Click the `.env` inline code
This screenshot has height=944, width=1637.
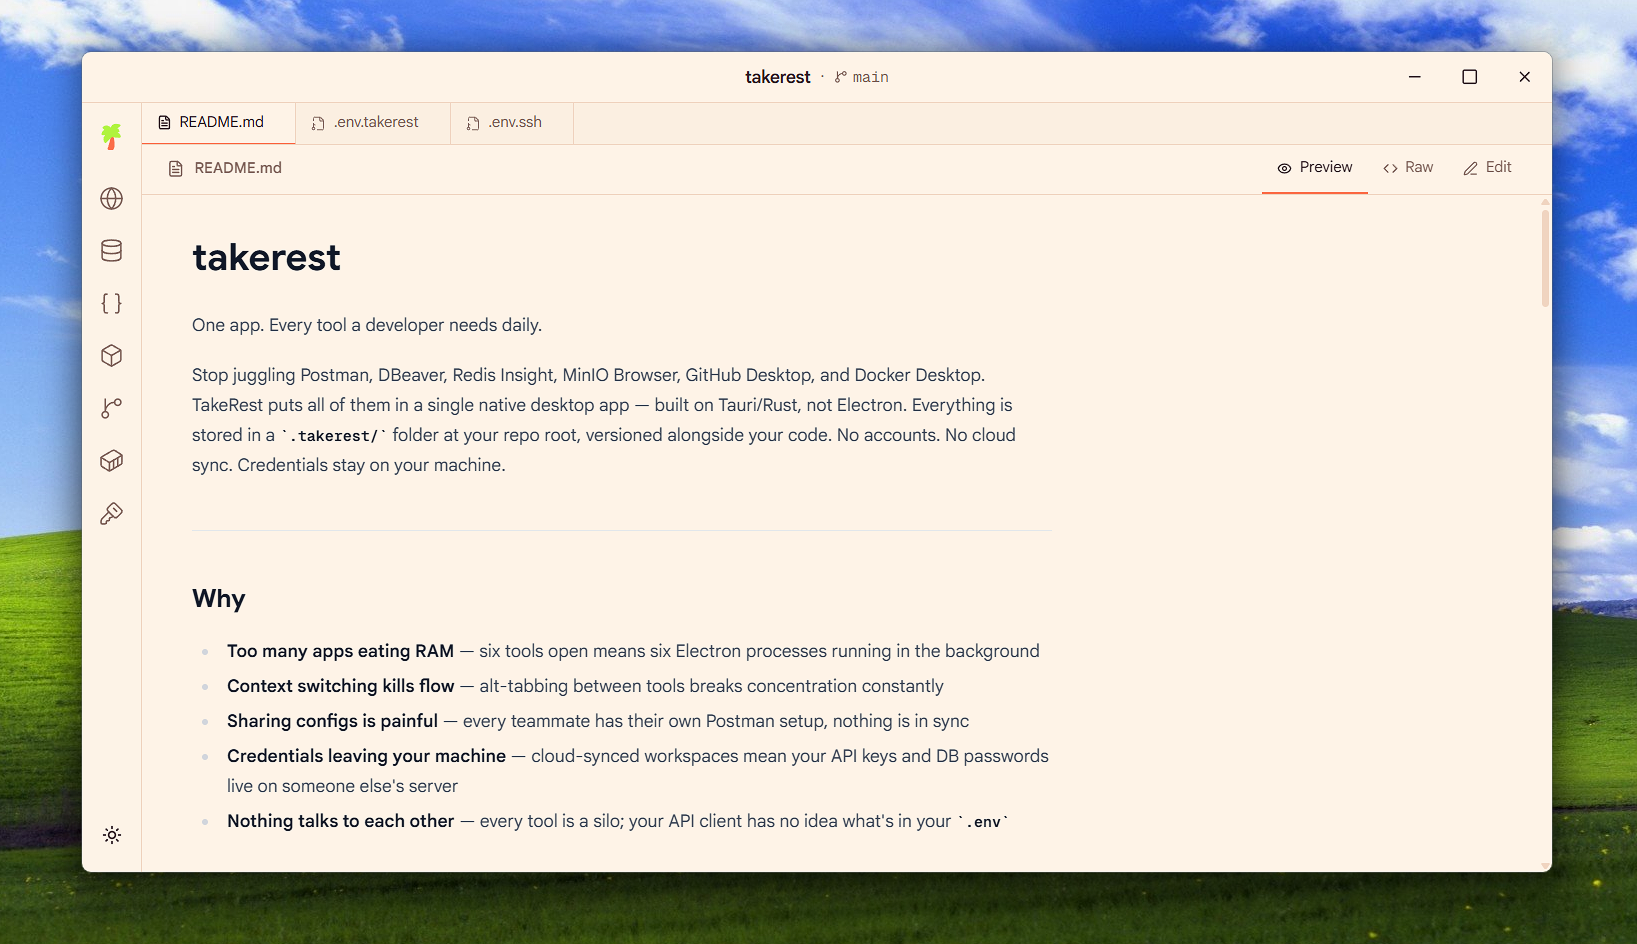984,822
